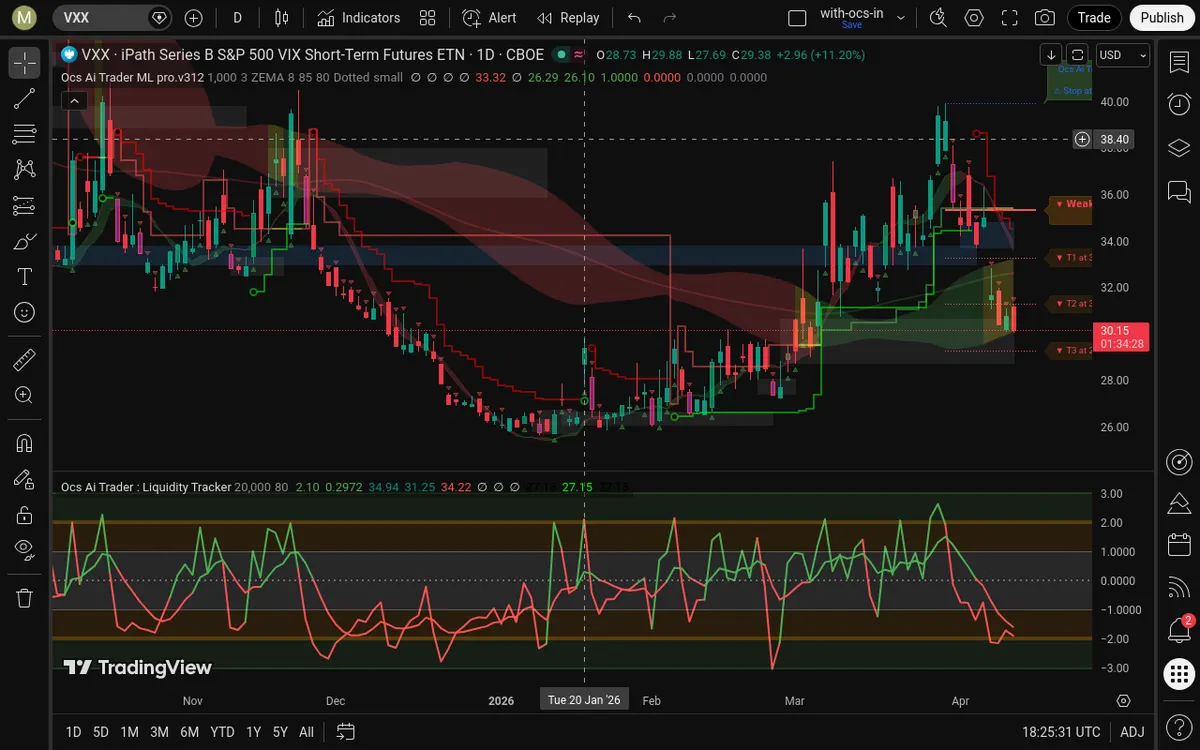
Task: Select the YTD date range
Action: click(222, 732)
